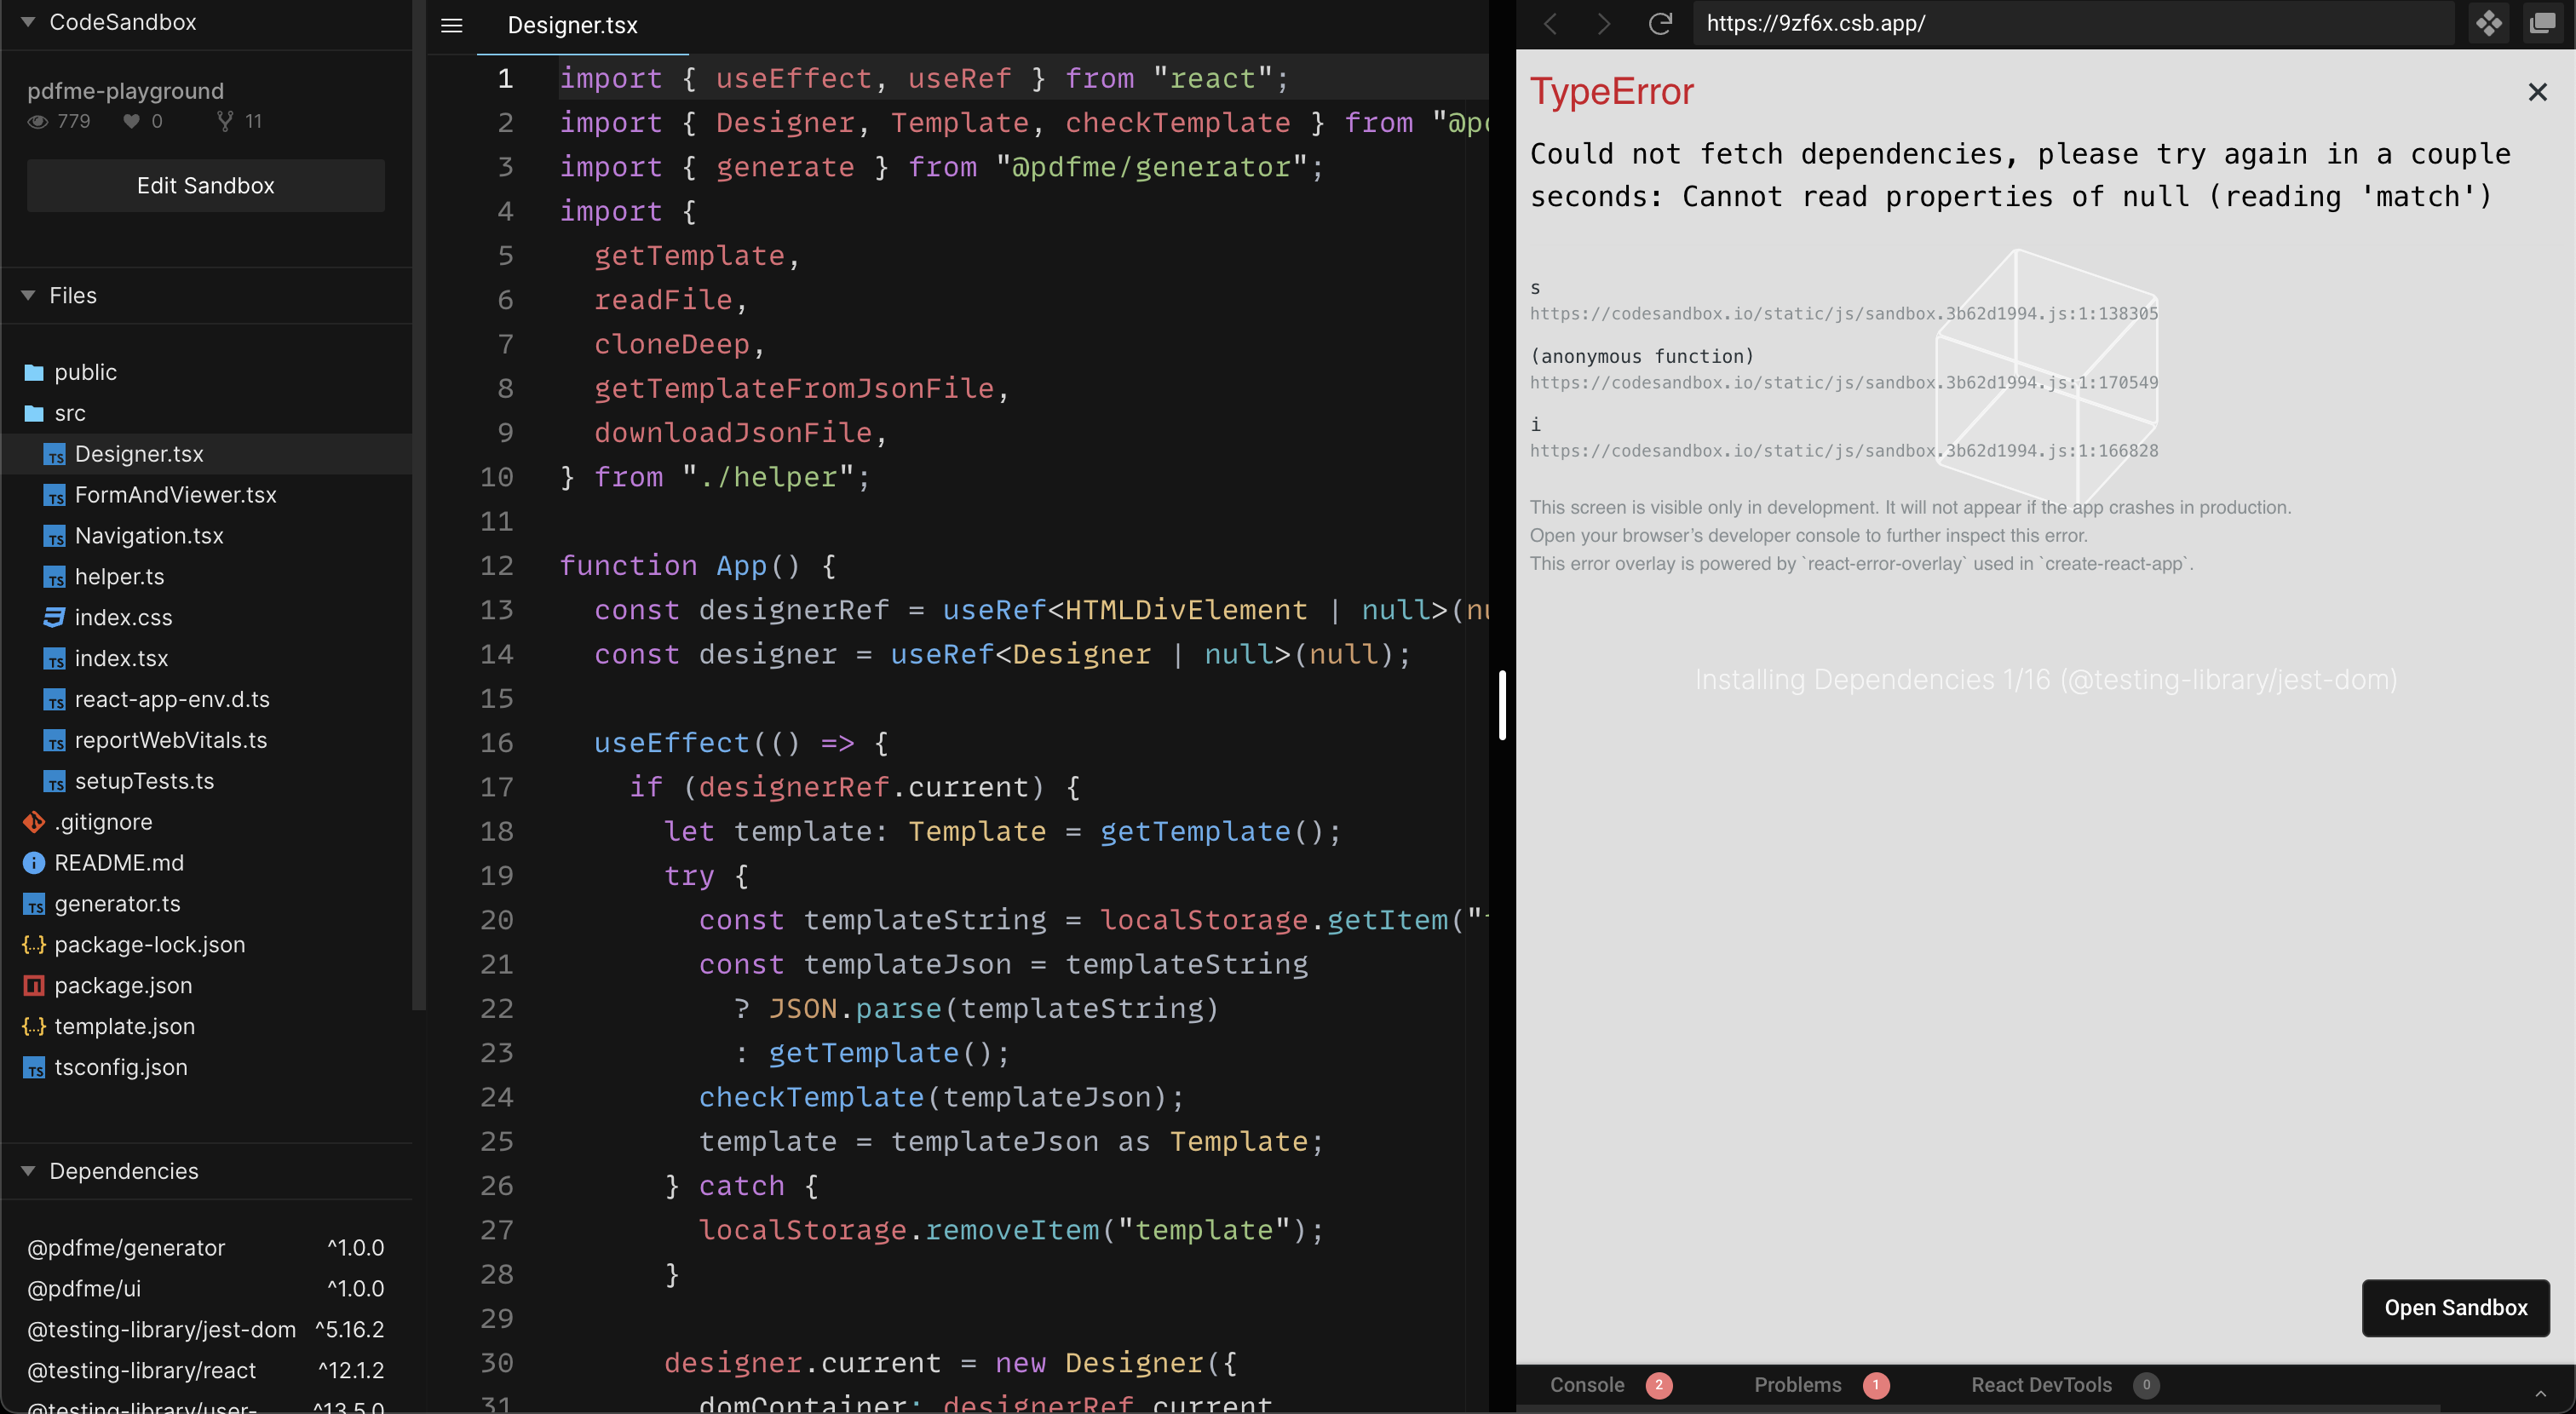2576x1414 pixels.
Task: Toggle the hamburger menu in the editor
Action: click(452, 25)
